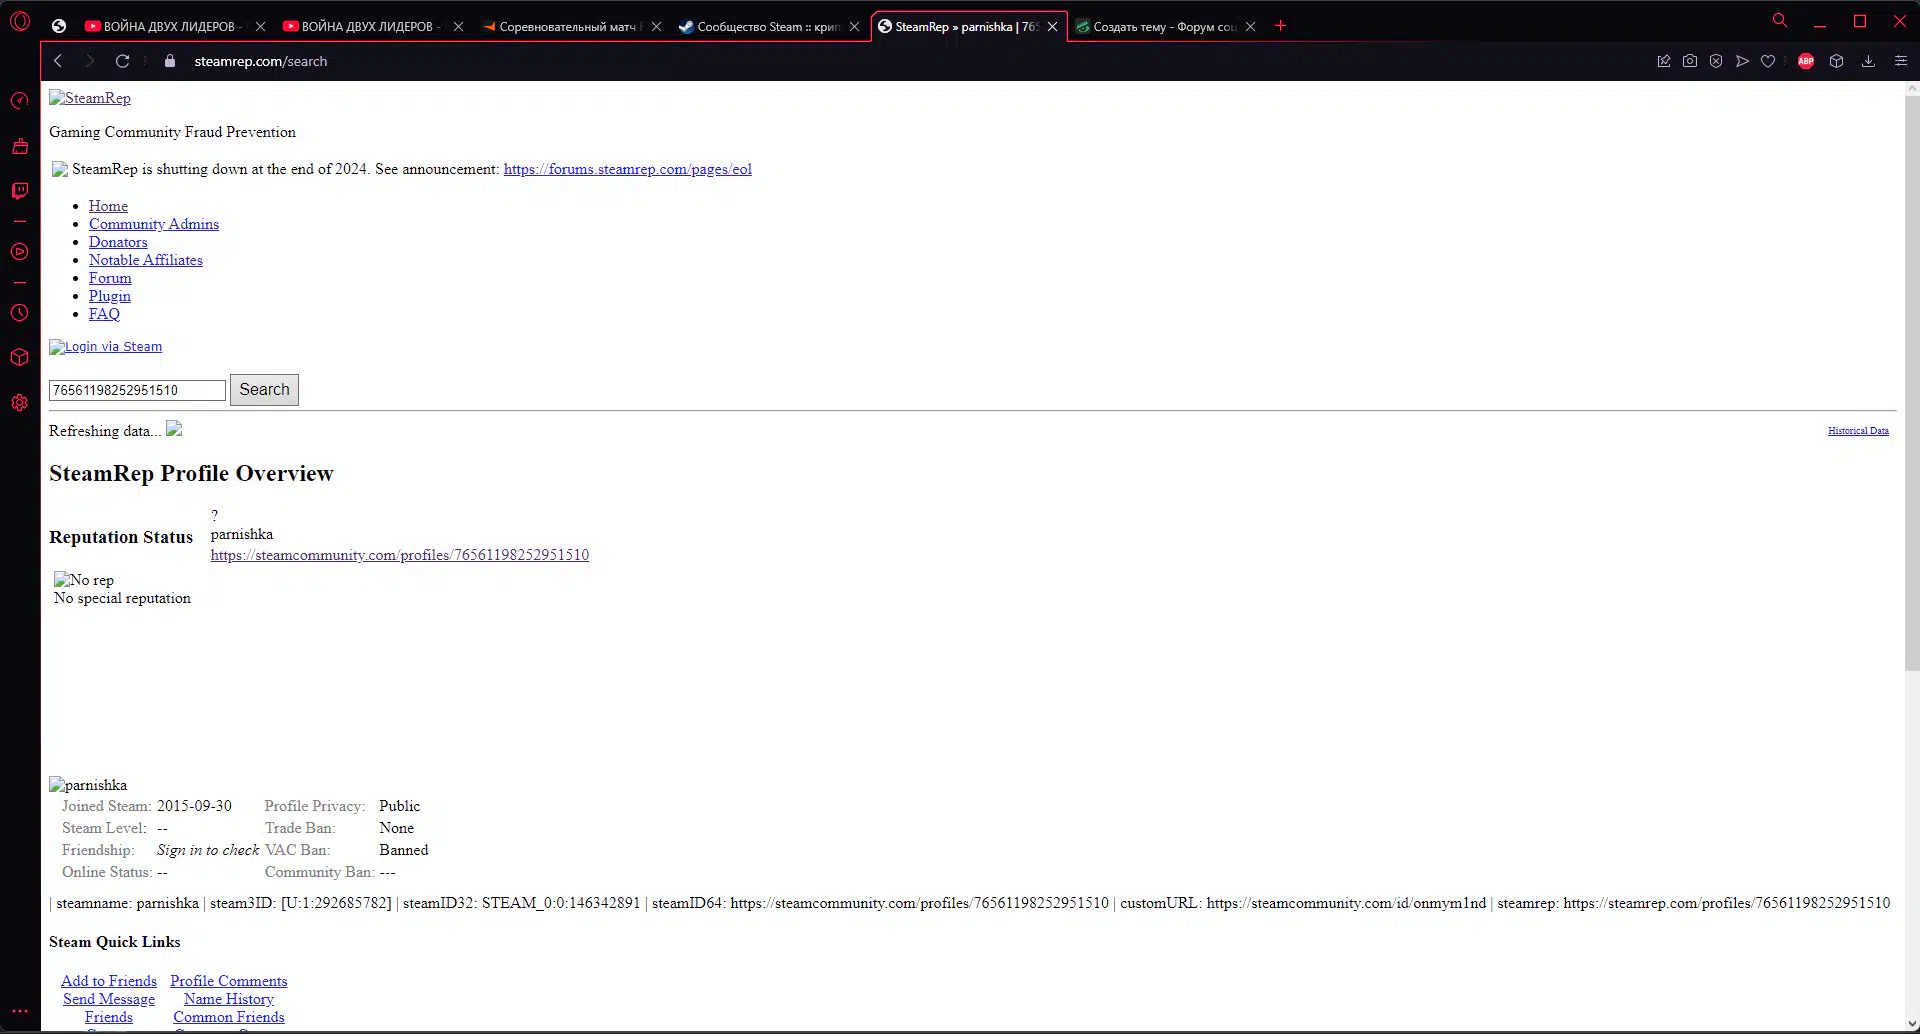This screenshot has height=1034, width=1920.
Task: Open the Notable Affiliates link
Action: pyautogui.click(x=146, y=260)
